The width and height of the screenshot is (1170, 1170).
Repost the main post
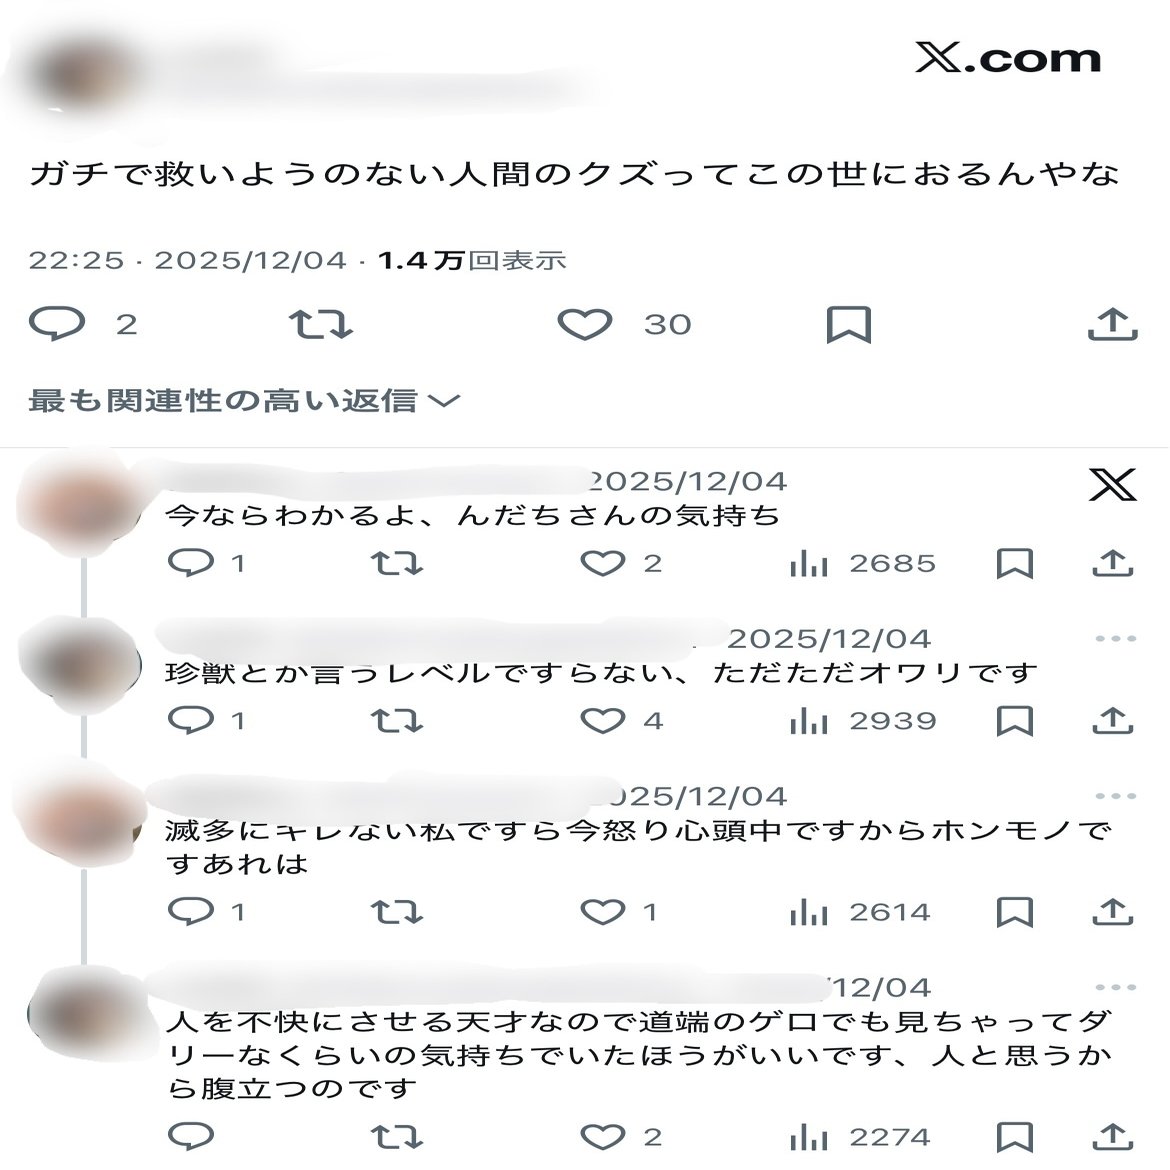click(x=321, y=325)
